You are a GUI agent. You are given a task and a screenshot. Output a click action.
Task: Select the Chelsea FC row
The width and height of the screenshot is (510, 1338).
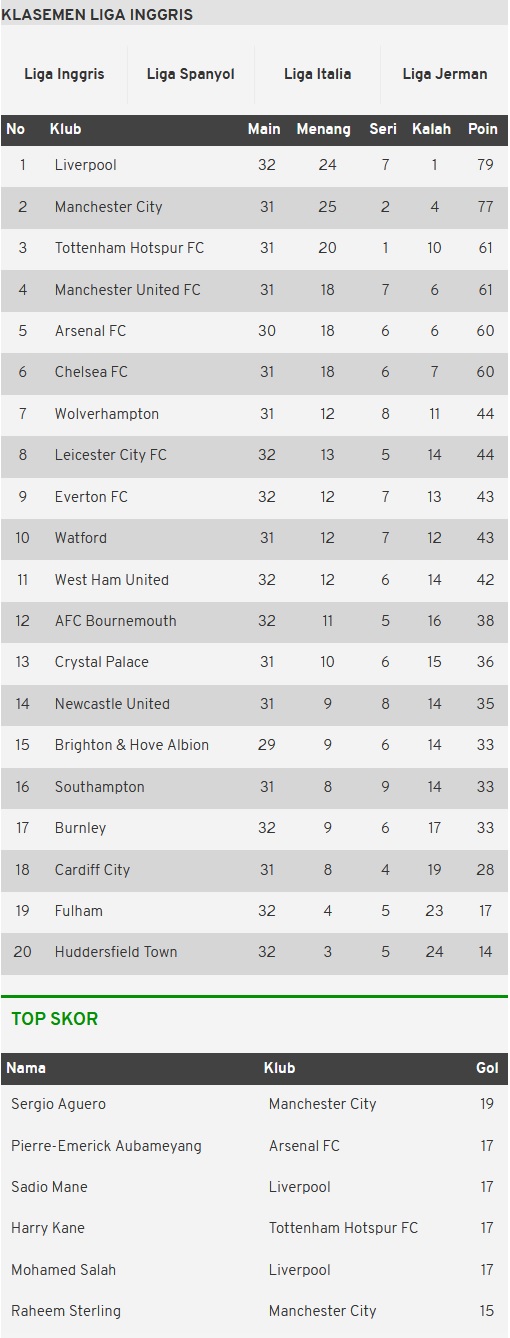254,372
